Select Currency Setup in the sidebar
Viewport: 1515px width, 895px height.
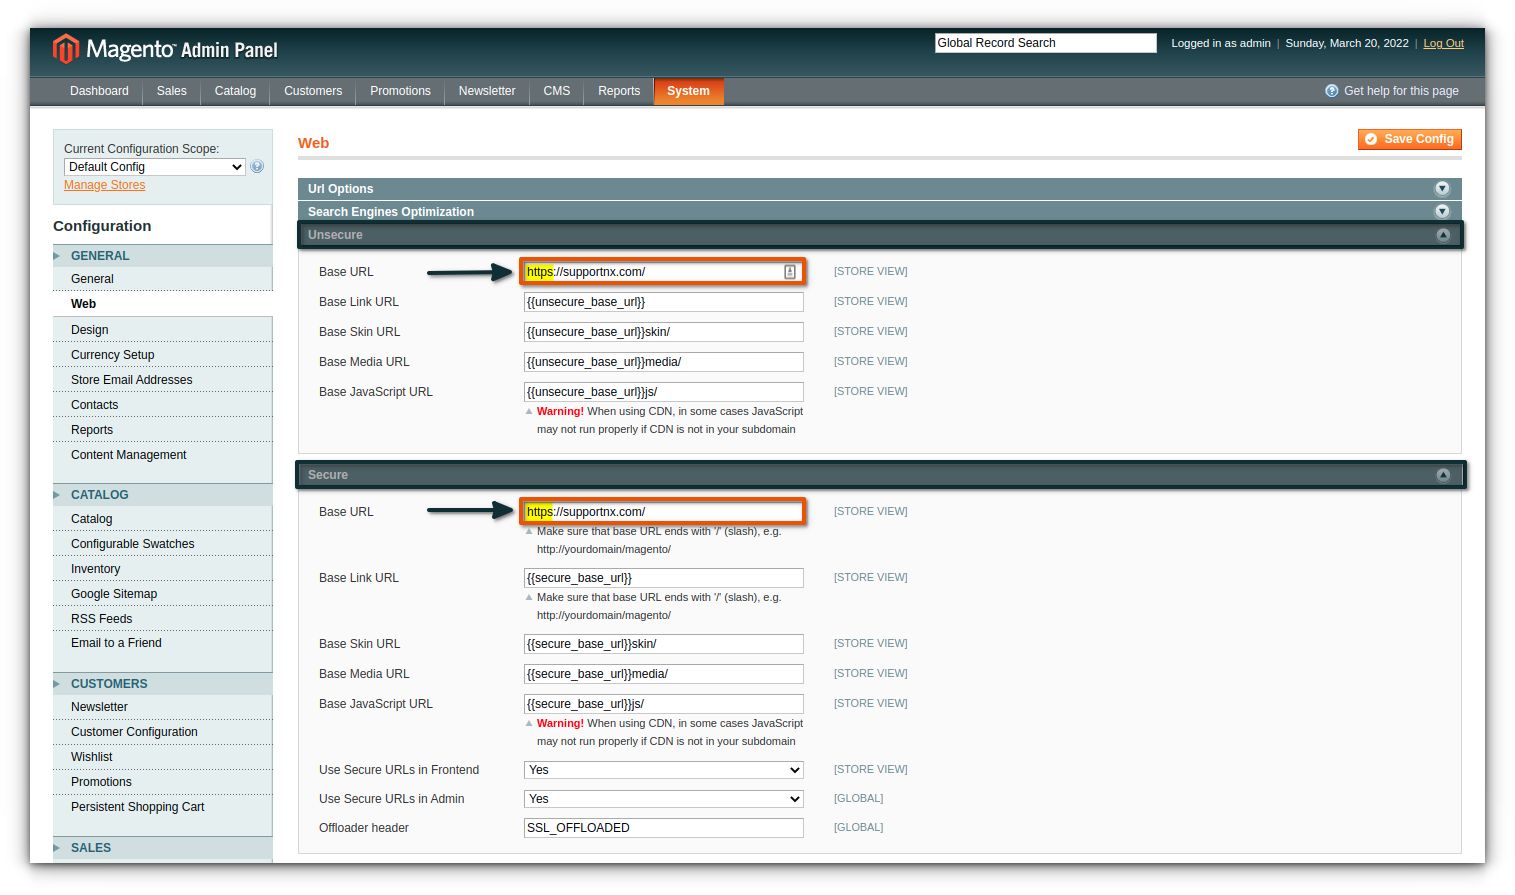pos(112,354)
